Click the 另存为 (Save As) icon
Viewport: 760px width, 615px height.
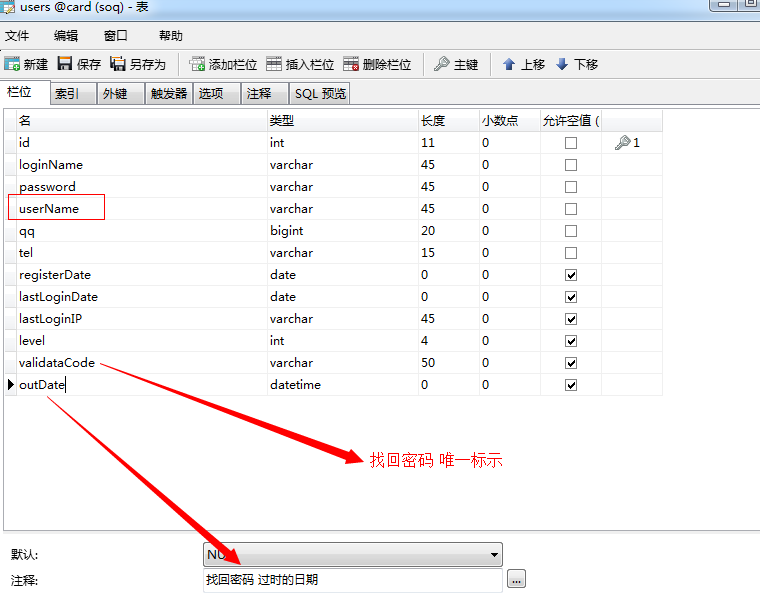tap(118, 63)
